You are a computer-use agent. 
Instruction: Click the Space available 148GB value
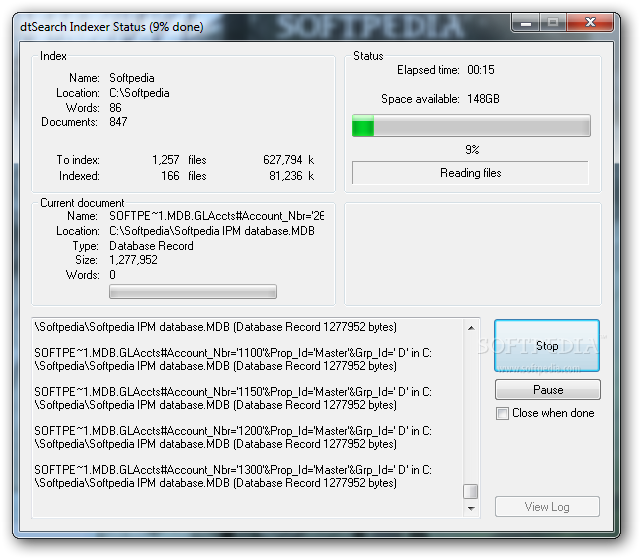coord(483,99)
